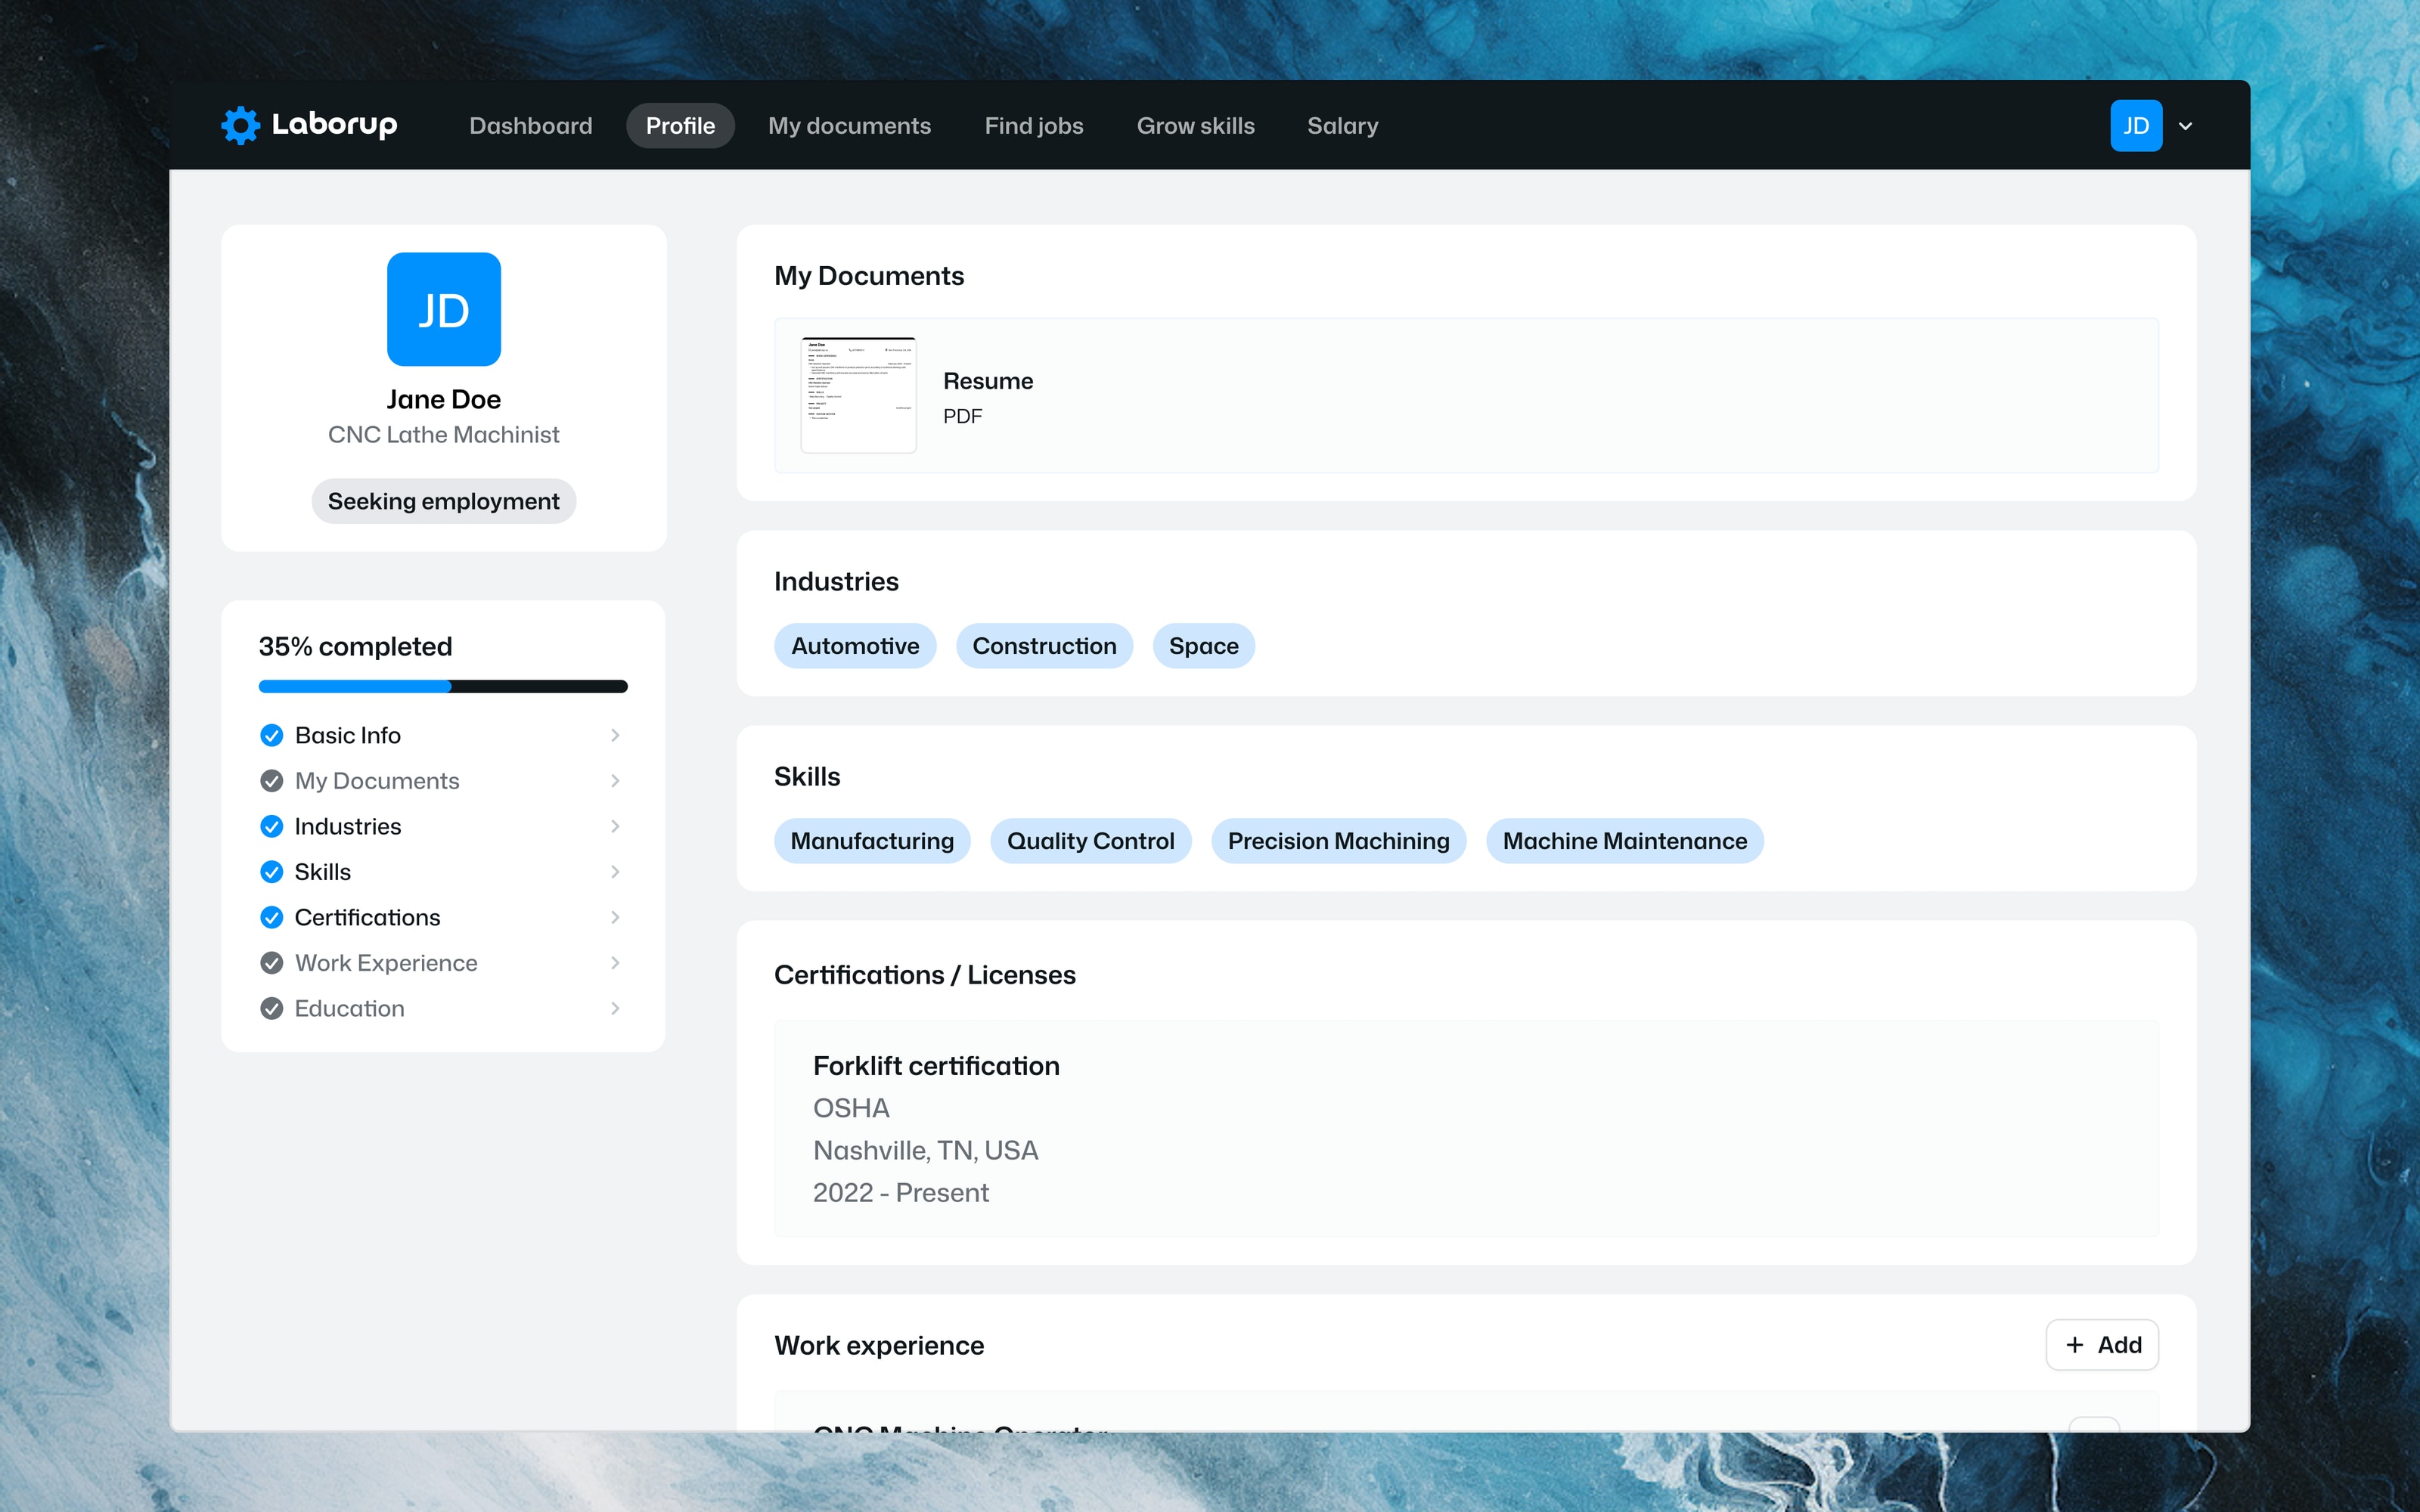Screen dimensions: 2420x1512
Task: Click the Seeking employment status badge
Action: (443, 500)
